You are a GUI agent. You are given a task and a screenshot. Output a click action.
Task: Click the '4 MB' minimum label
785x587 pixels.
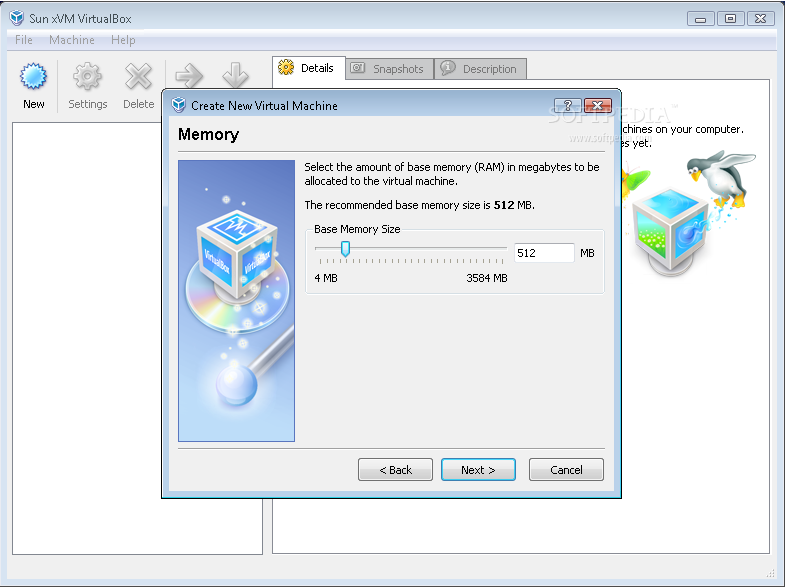(x=326, y=278)
